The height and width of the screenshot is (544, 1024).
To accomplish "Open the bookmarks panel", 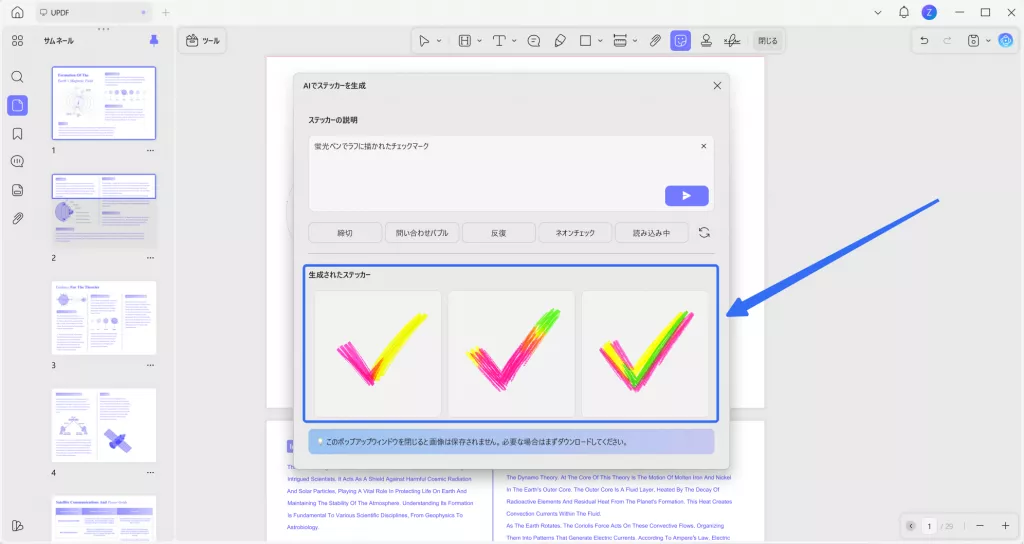I will tap(18, 134).
